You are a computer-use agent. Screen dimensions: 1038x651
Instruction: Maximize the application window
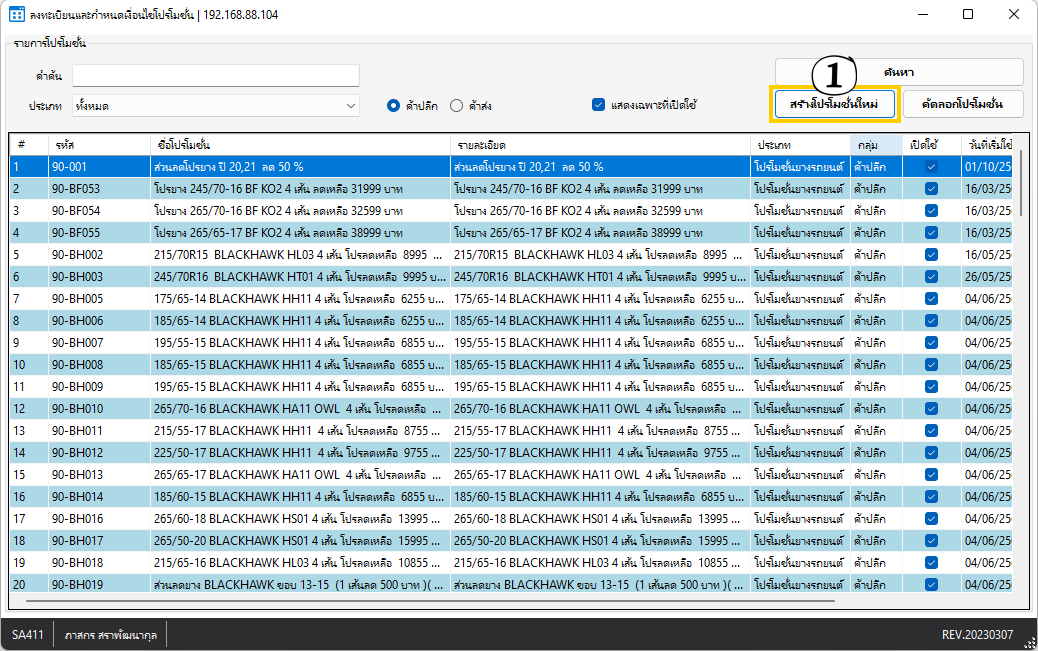click(x=967, y=15)
